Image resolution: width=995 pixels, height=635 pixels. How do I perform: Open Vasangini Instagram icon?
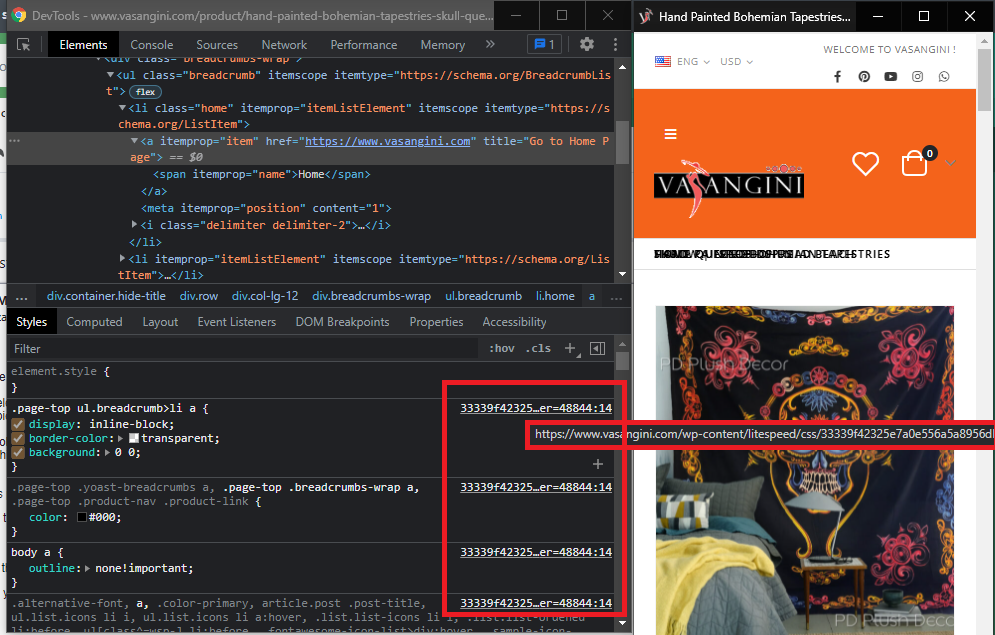coord(918,77)
